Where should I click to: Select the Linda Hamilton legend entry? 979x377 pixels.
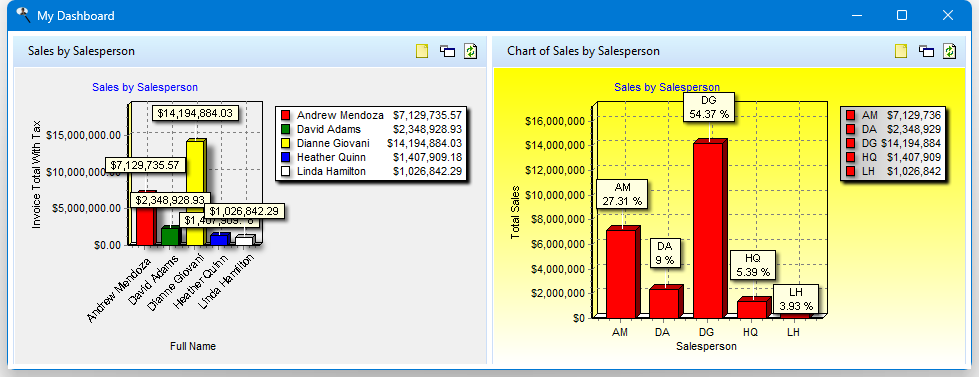(x=372, y=171)
